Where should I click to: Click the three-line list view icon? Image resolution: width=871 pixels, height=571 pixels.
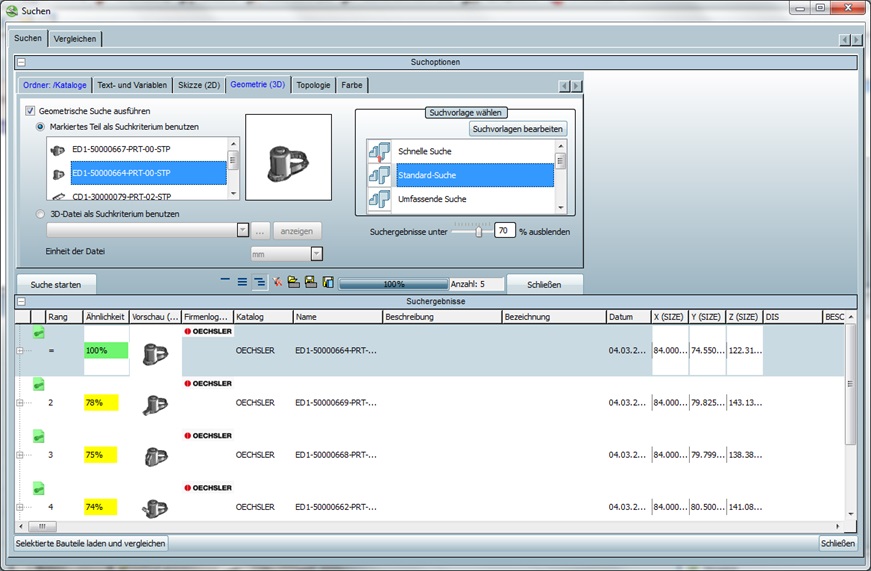[x=242, y=283]
